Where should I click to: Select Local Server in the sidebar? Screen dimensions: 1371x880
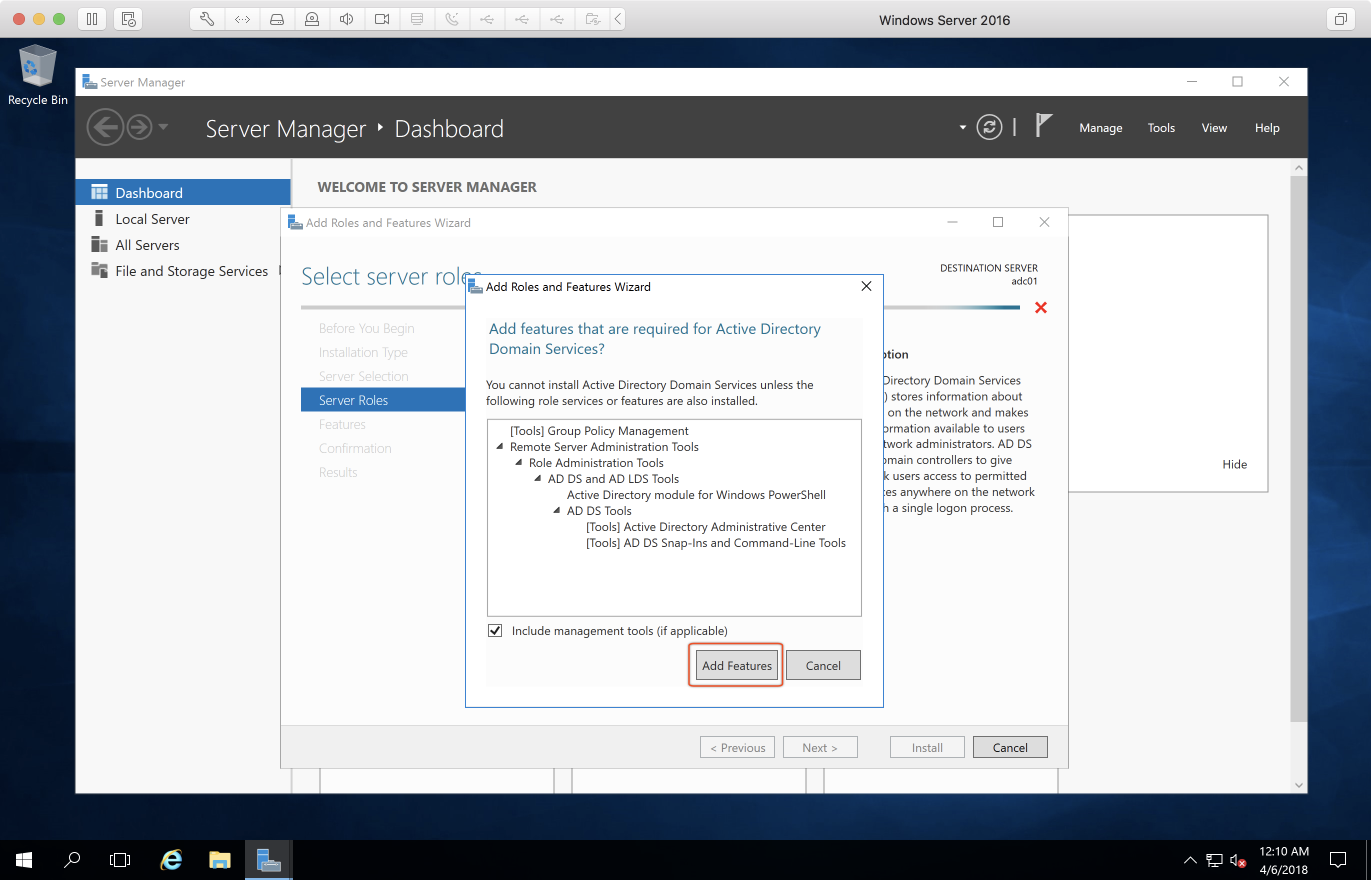[x=152, y=219]
